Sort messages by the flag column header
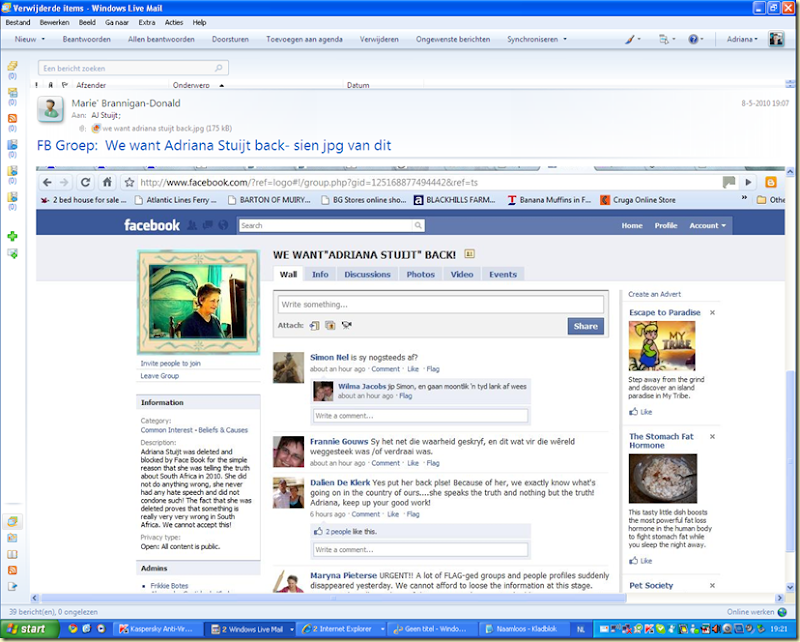 click(x=65, y=85)
